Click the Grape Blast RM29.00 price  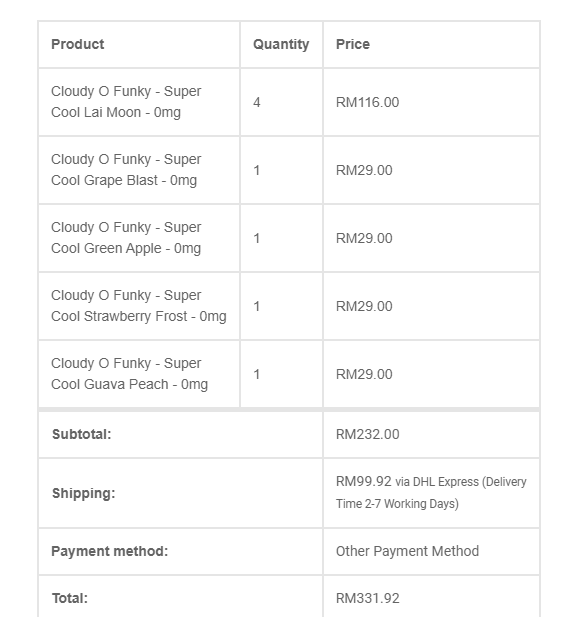point(364,170)
